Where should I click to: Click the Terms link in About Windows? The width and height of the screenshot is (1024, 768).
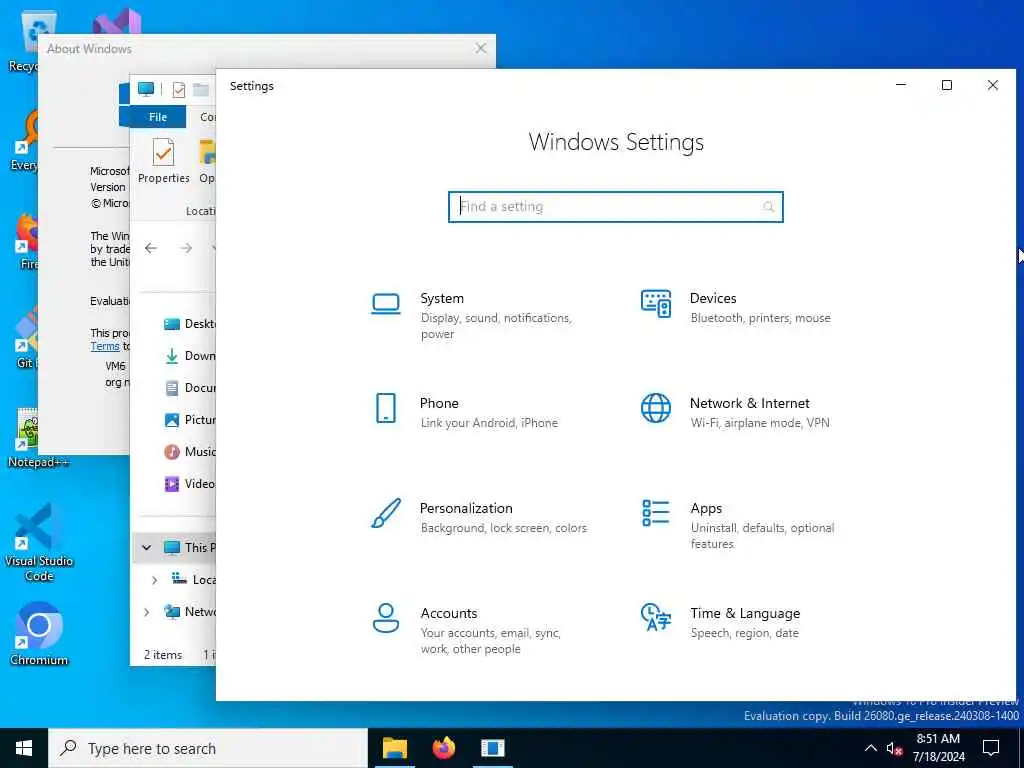(x=104, y=346)
